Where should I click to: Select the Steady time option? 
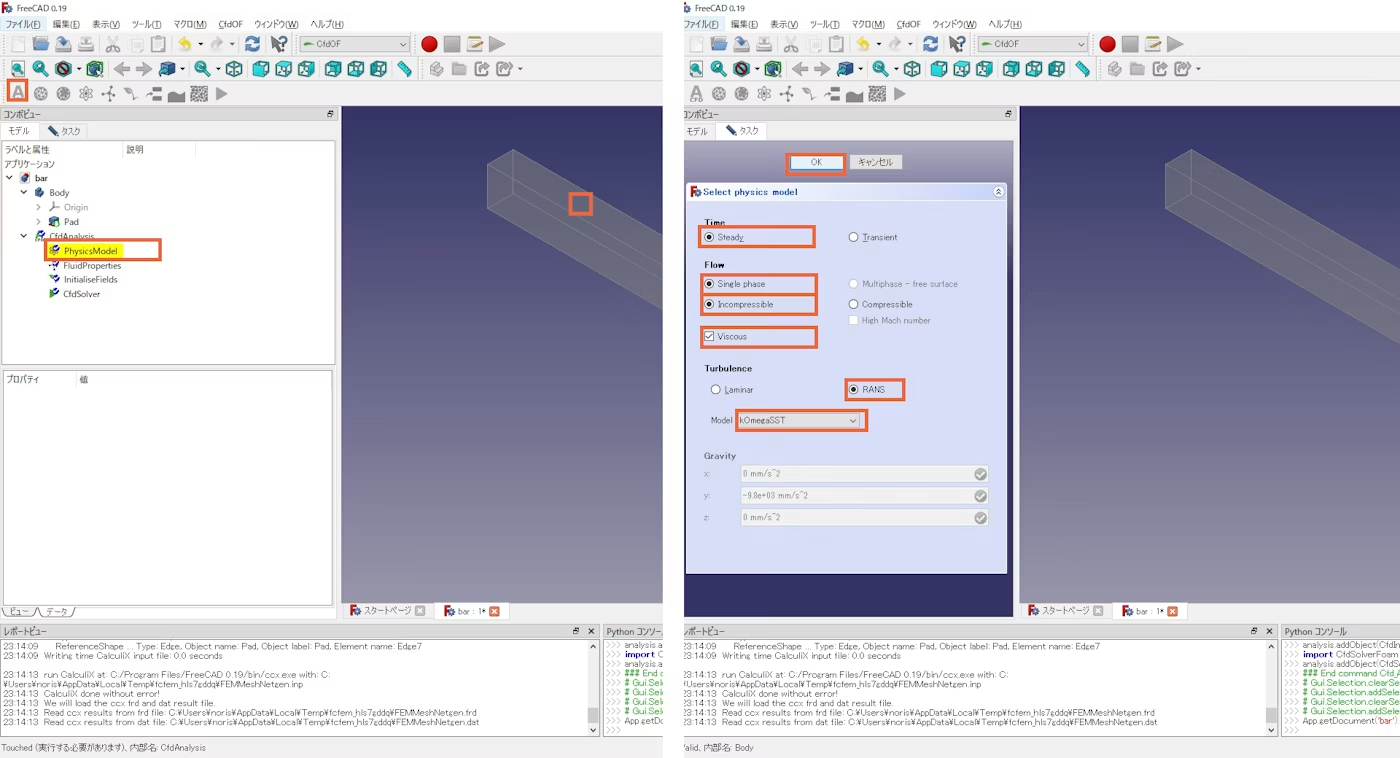709,237
